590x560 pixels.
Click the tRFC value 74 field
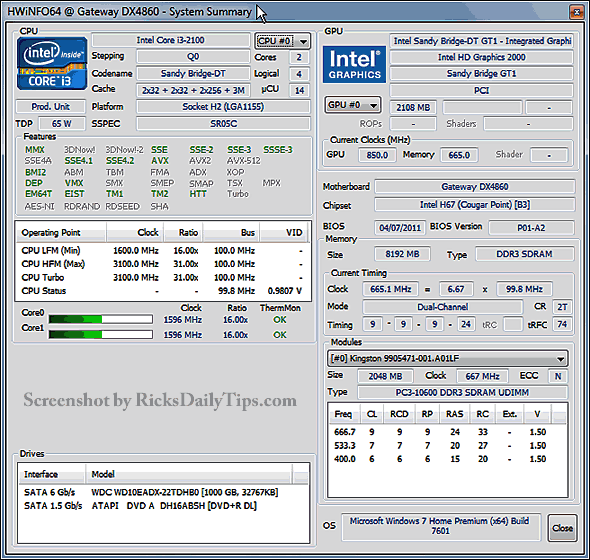coord(562,324)
